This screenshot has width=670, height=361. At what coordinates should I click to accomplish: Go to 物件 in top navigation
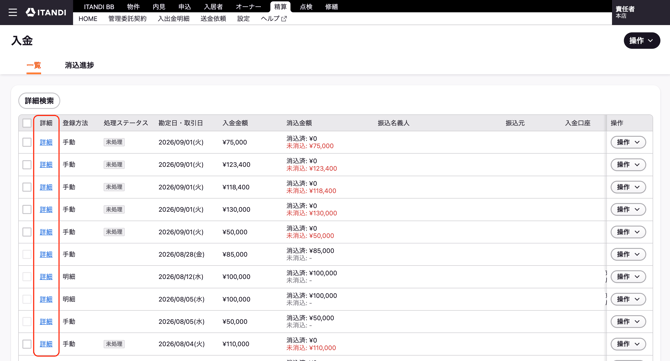click(133, 7)
